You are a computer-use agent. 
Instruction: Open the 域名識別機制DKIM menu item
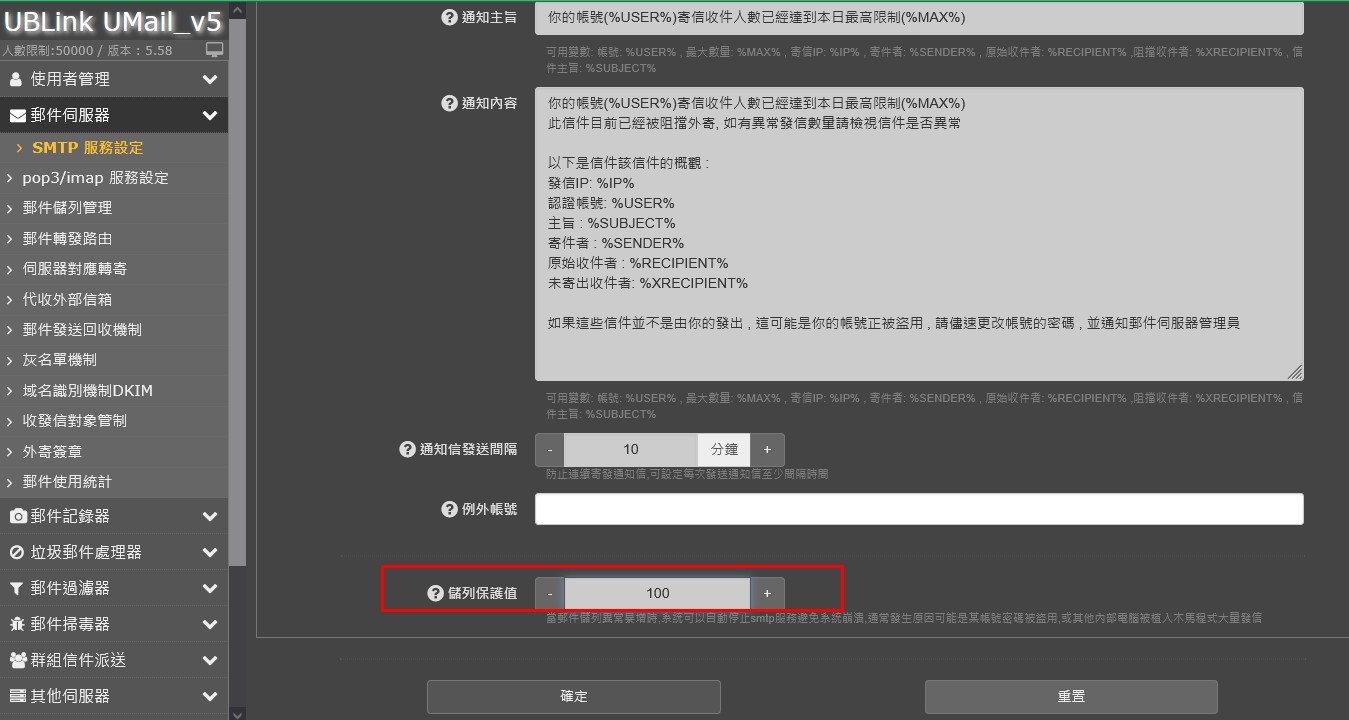point(87,390)
